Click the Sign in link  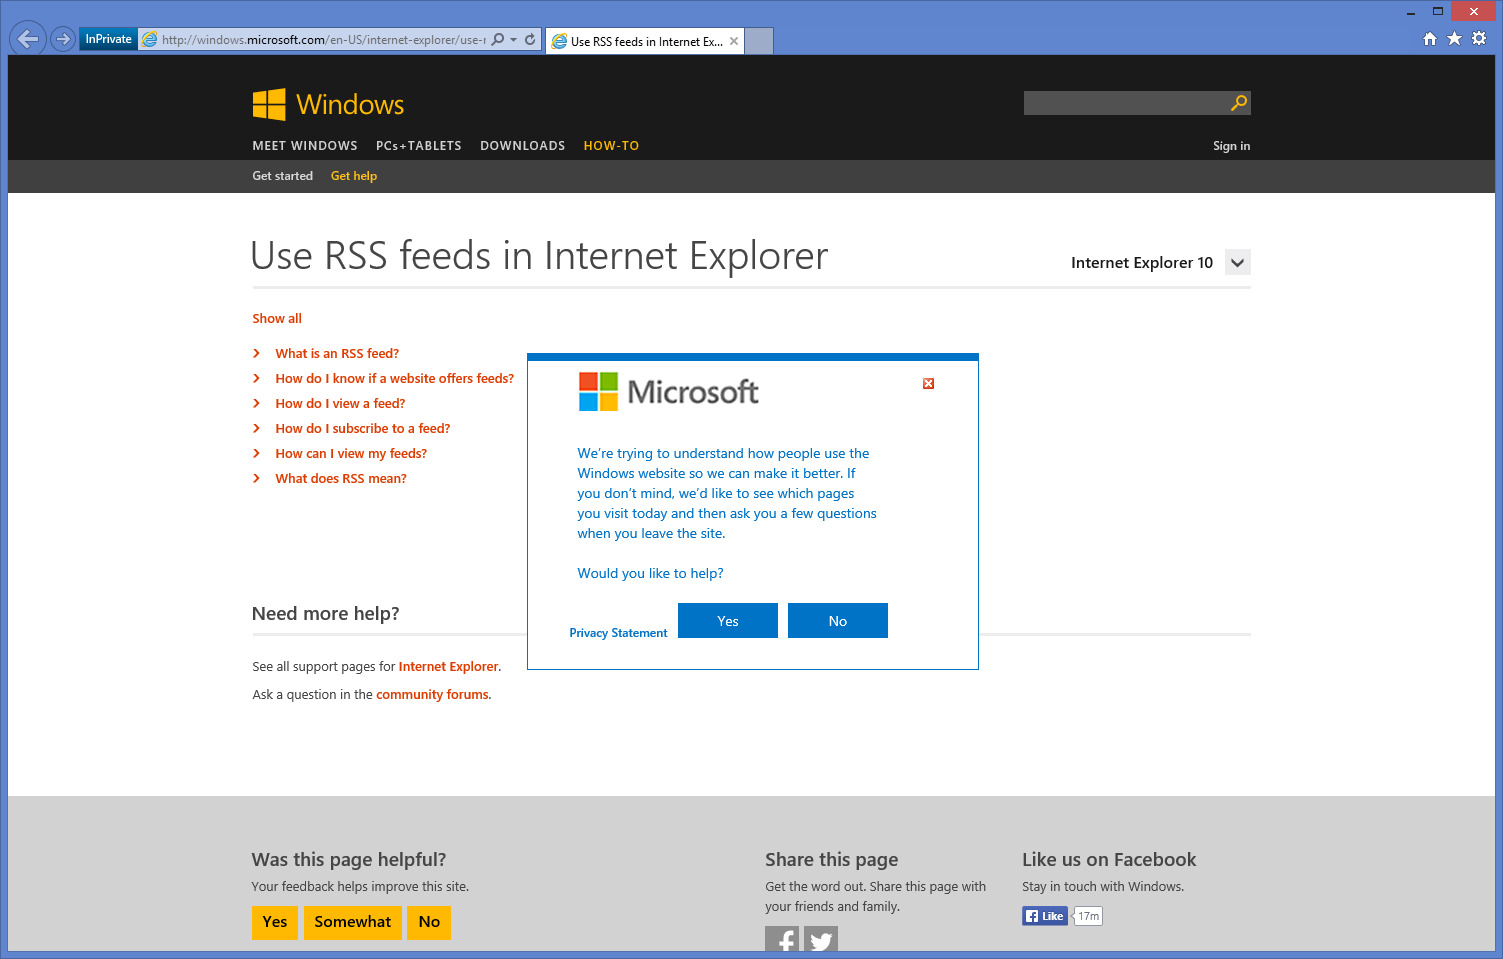point(1231,146)
